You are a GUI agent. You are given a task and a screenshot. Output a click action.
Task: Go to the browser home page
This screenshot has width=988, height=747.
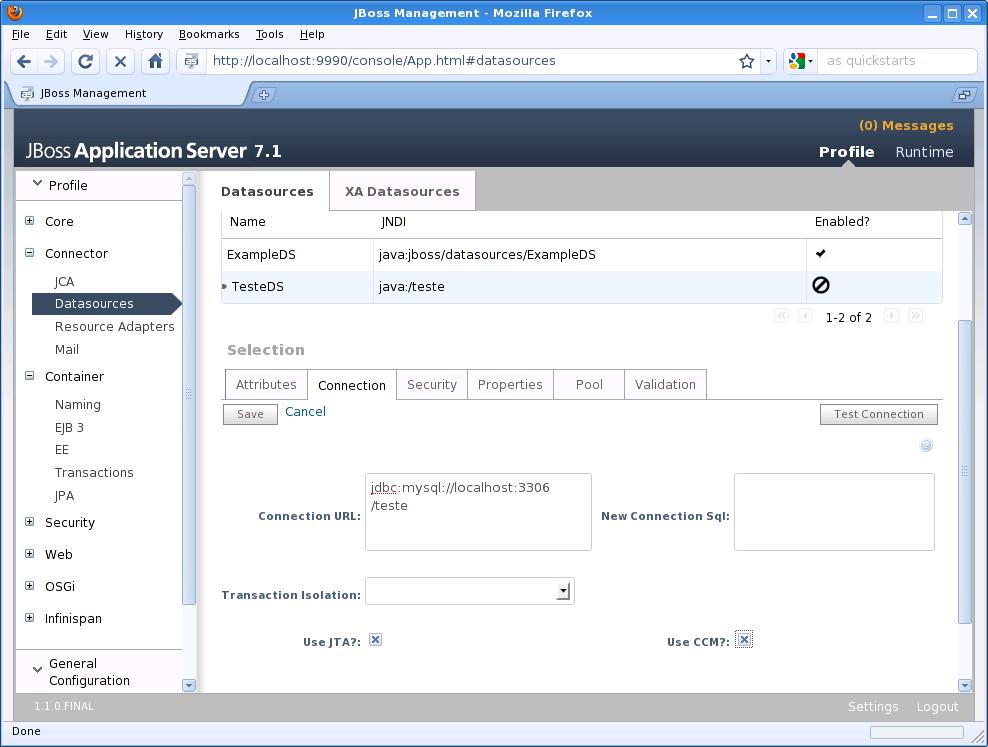[x=155, y=61]
